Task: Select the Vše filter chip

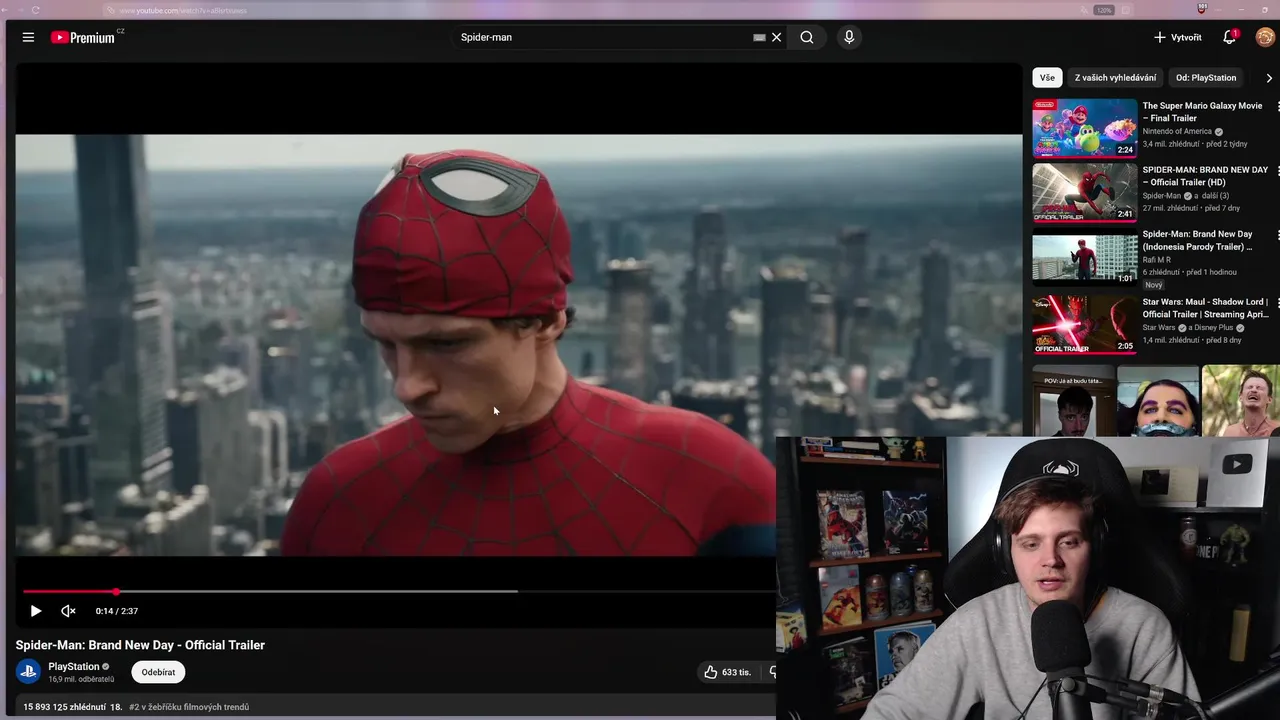Action: 1047,77
